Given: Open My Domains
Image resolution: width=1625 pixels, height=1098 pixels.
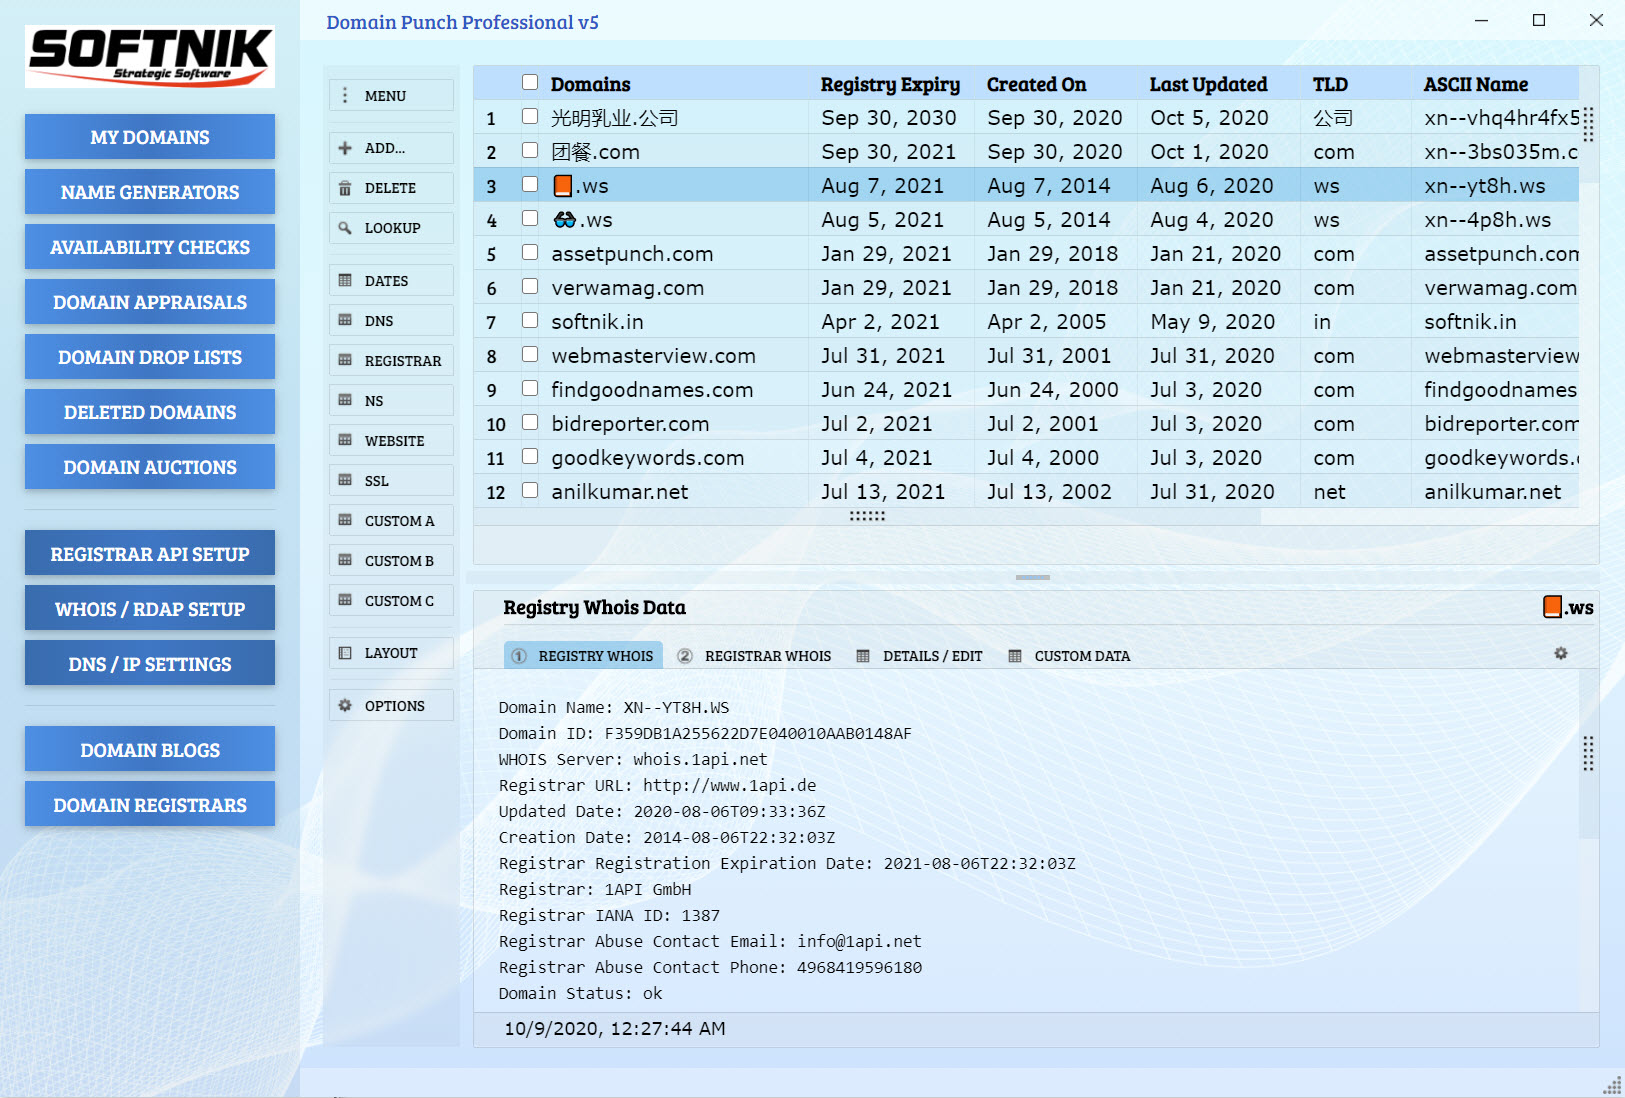Looking at the screenshot, I should [x=150, y=137].
